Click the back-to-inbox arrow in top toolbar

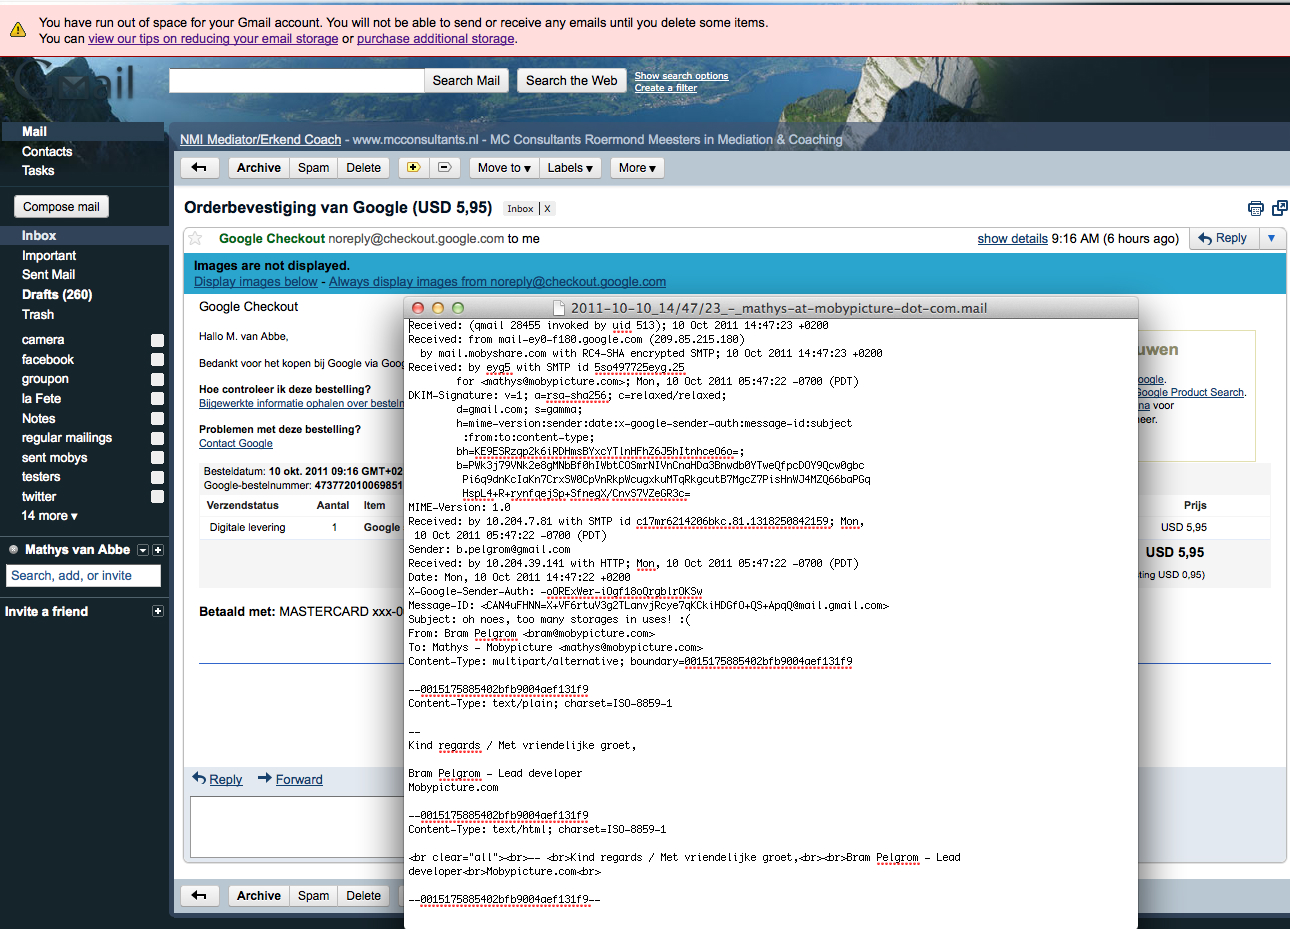199,168
